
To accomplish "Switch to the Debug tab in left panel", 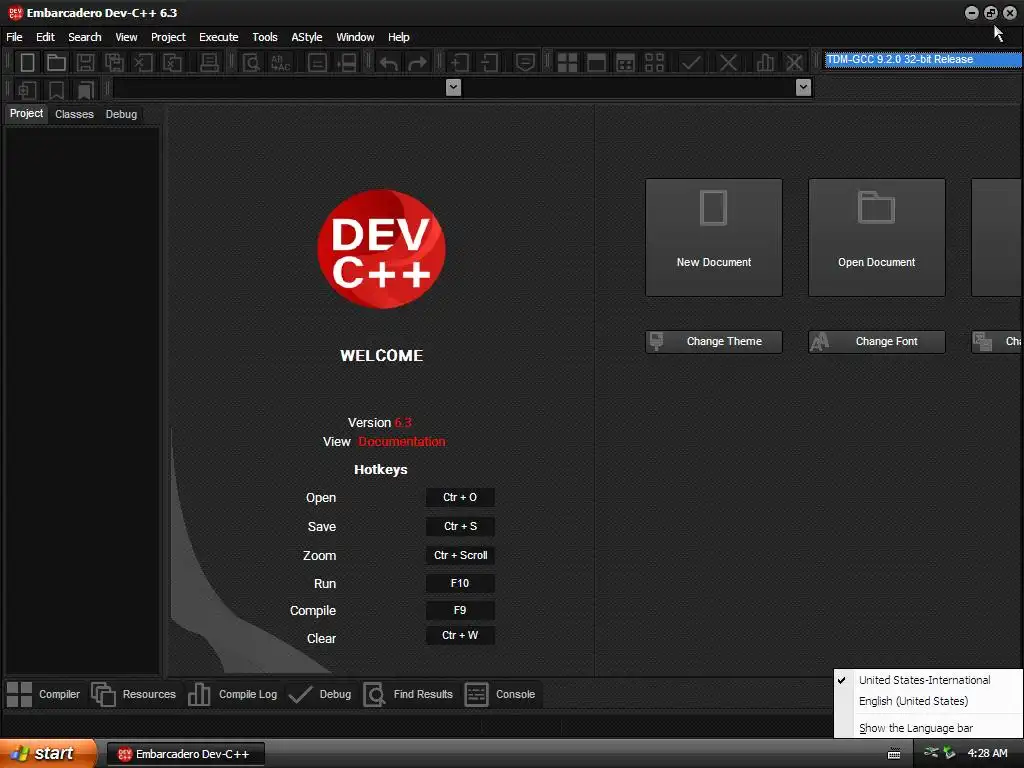I will coord(121,114).
